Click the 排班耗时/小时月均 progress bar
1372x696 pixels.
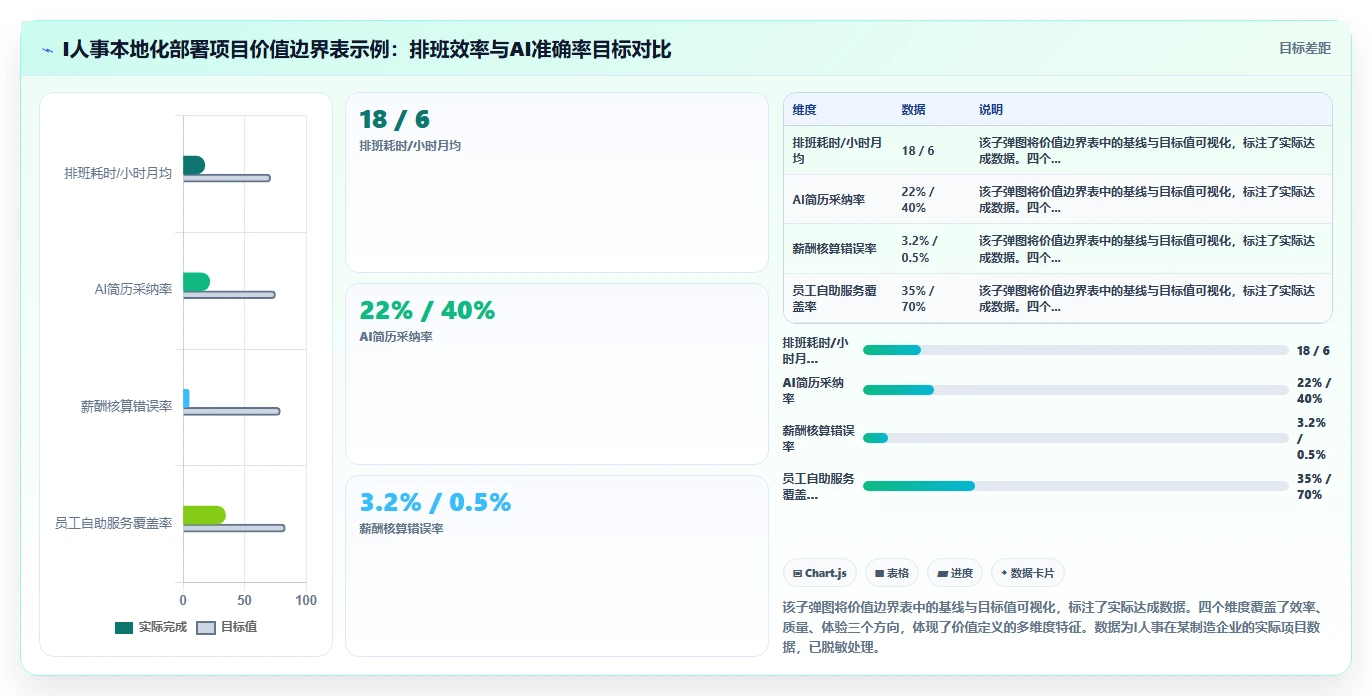pos(1075,350)
